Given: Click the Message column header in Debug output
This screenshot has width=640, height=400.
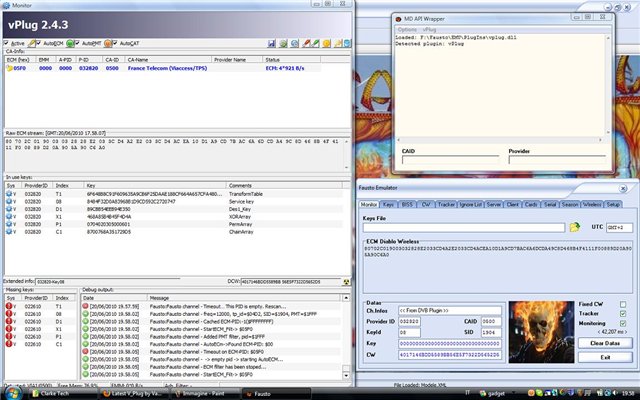Looking at the screenshot, I should (x=244, y=298).
